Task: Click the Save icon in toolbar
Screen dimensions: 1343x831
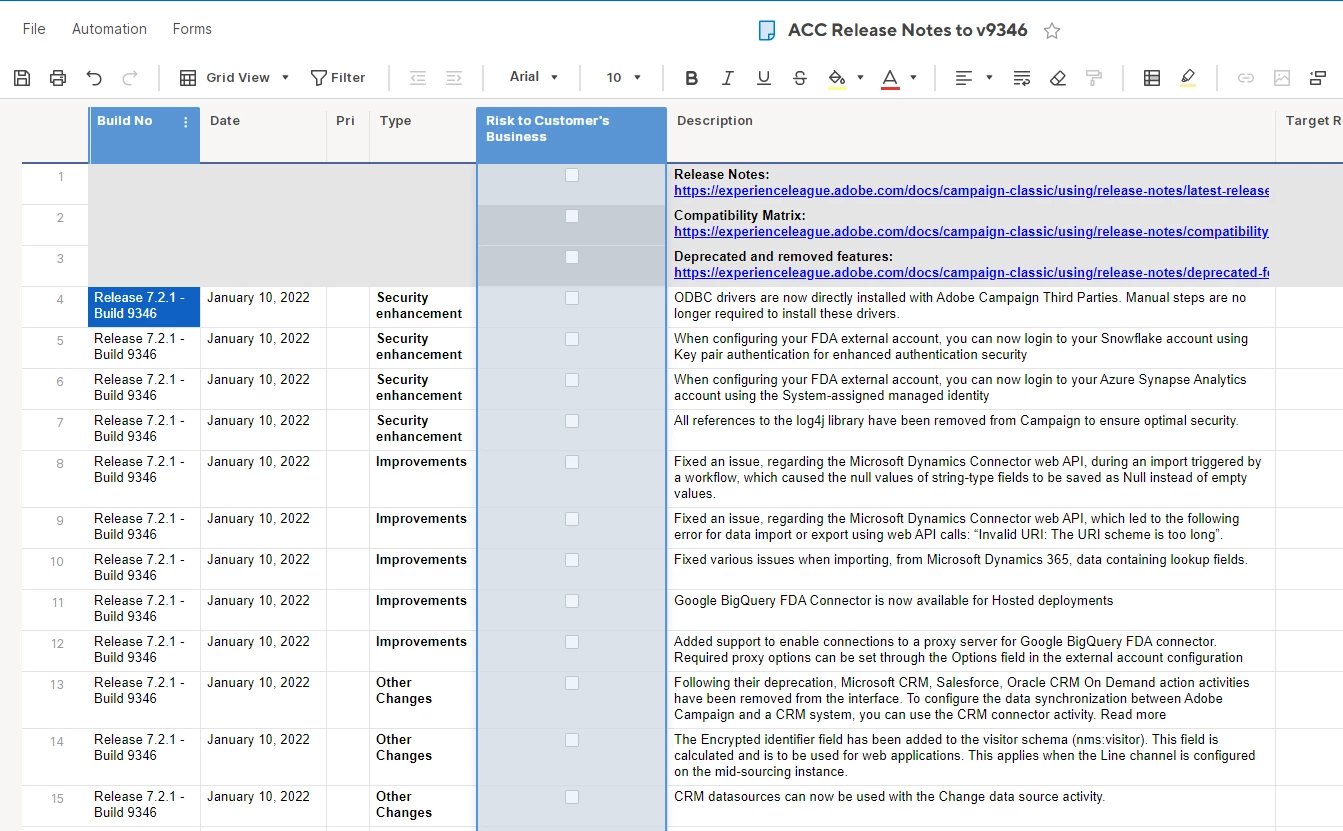Action: coord(22,78)
